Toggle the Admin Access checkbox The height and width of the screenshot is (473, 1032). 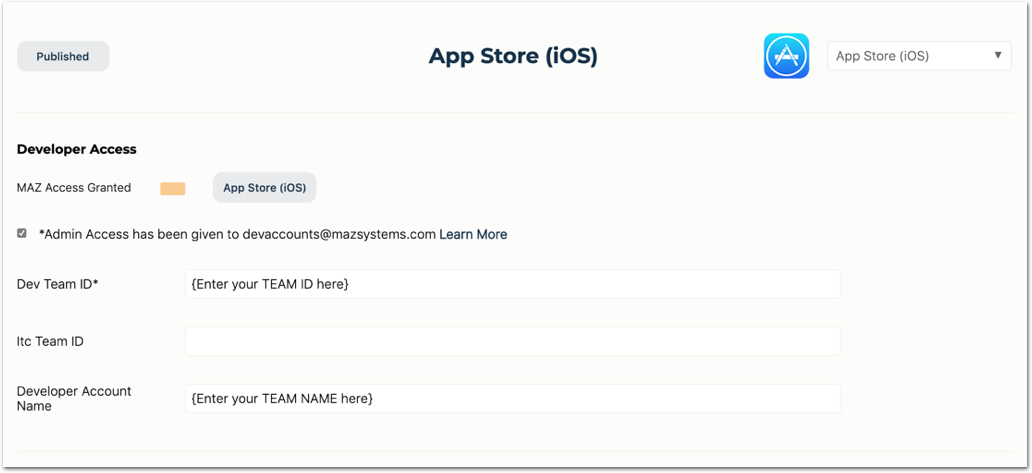click(x=22, y=234)
